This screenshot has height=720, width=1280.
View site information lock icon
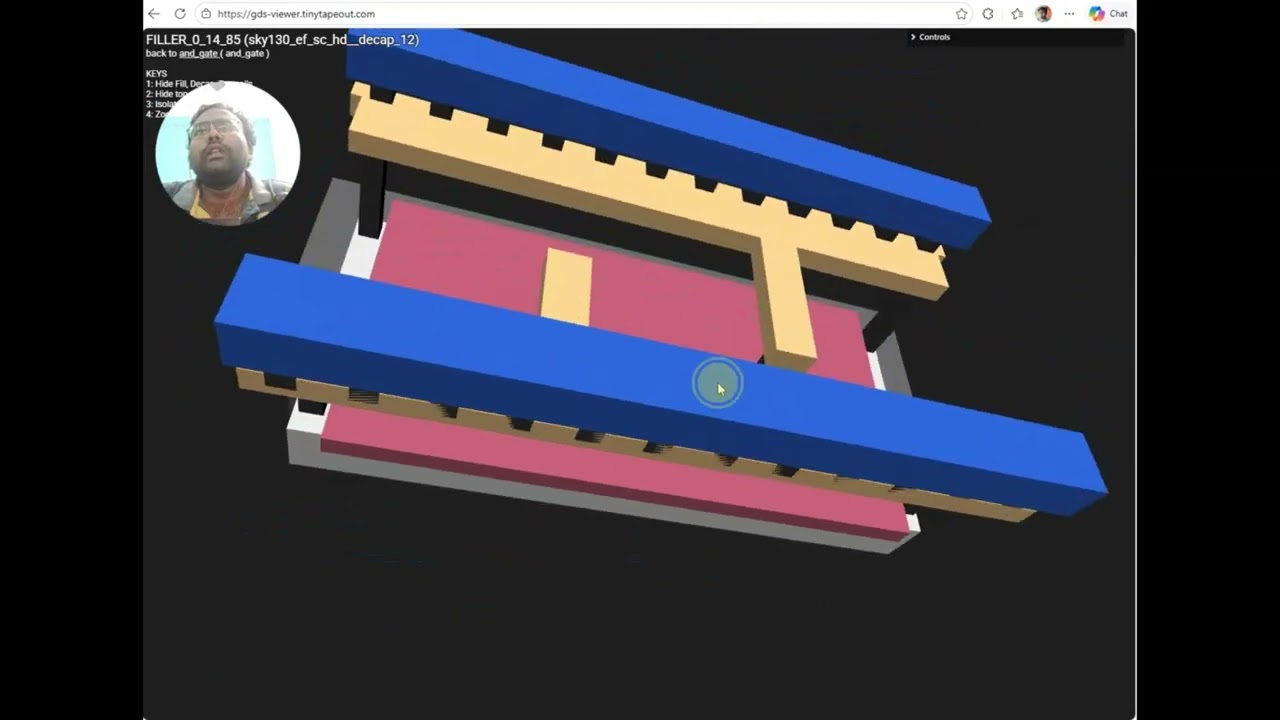tap(206, 14)
